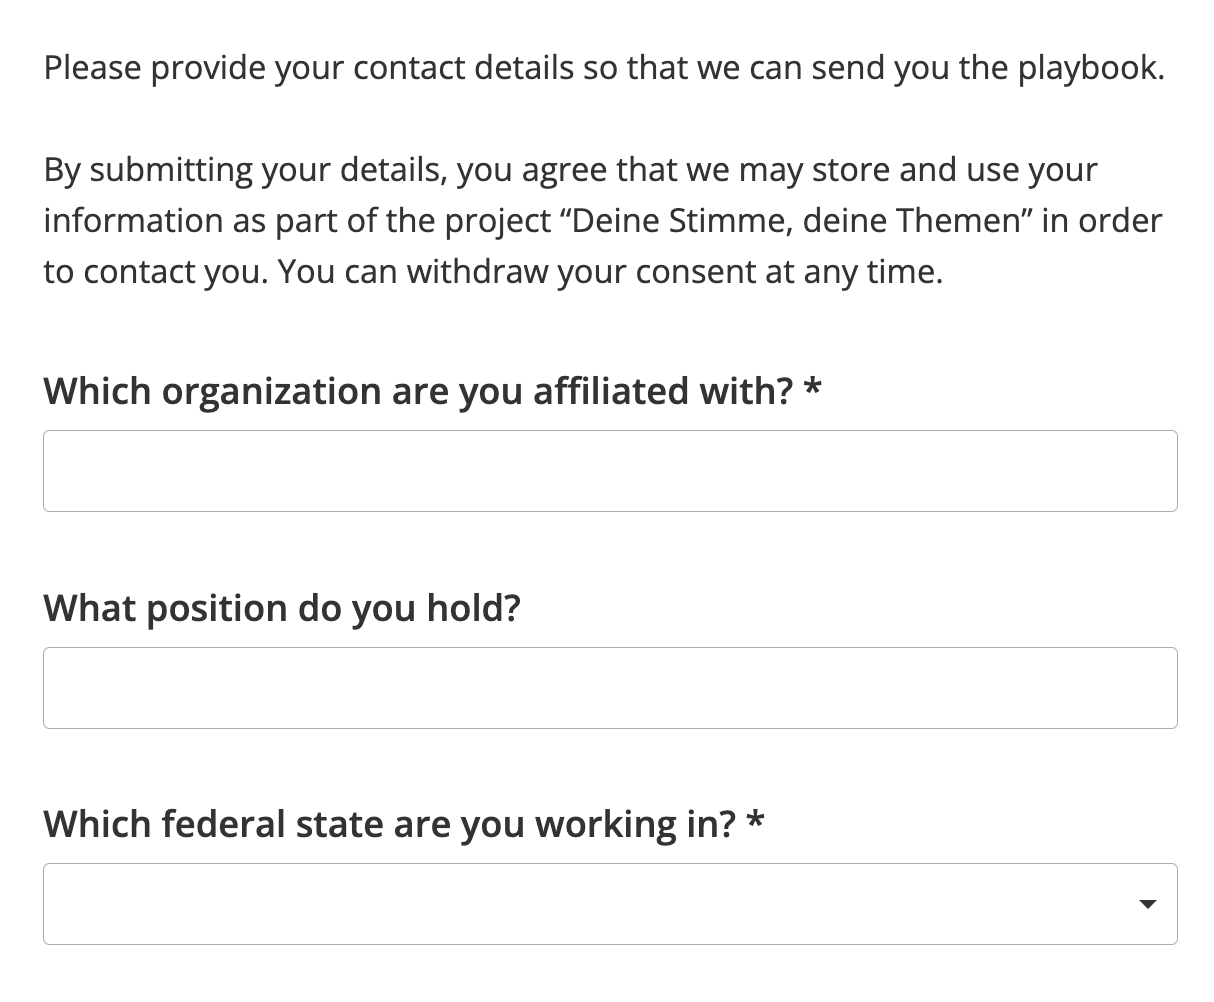1214x1002 pixels.
Task: Click the federal state dropdown arrow
Action: click(1148, 904)
